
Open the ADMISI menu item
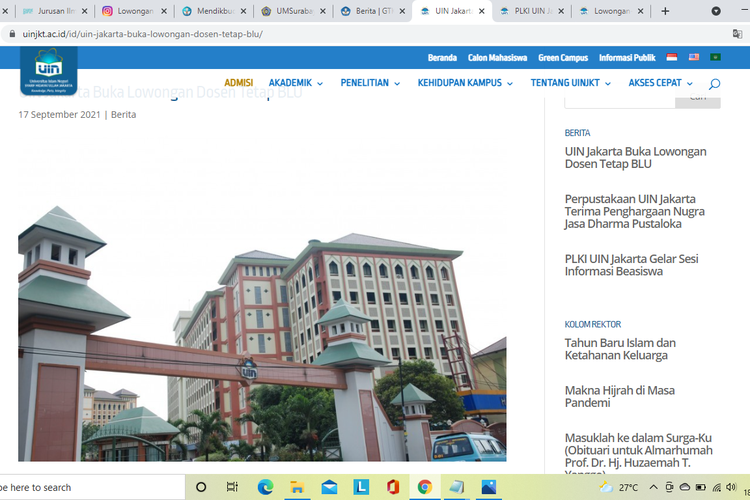tap(238, 83)
